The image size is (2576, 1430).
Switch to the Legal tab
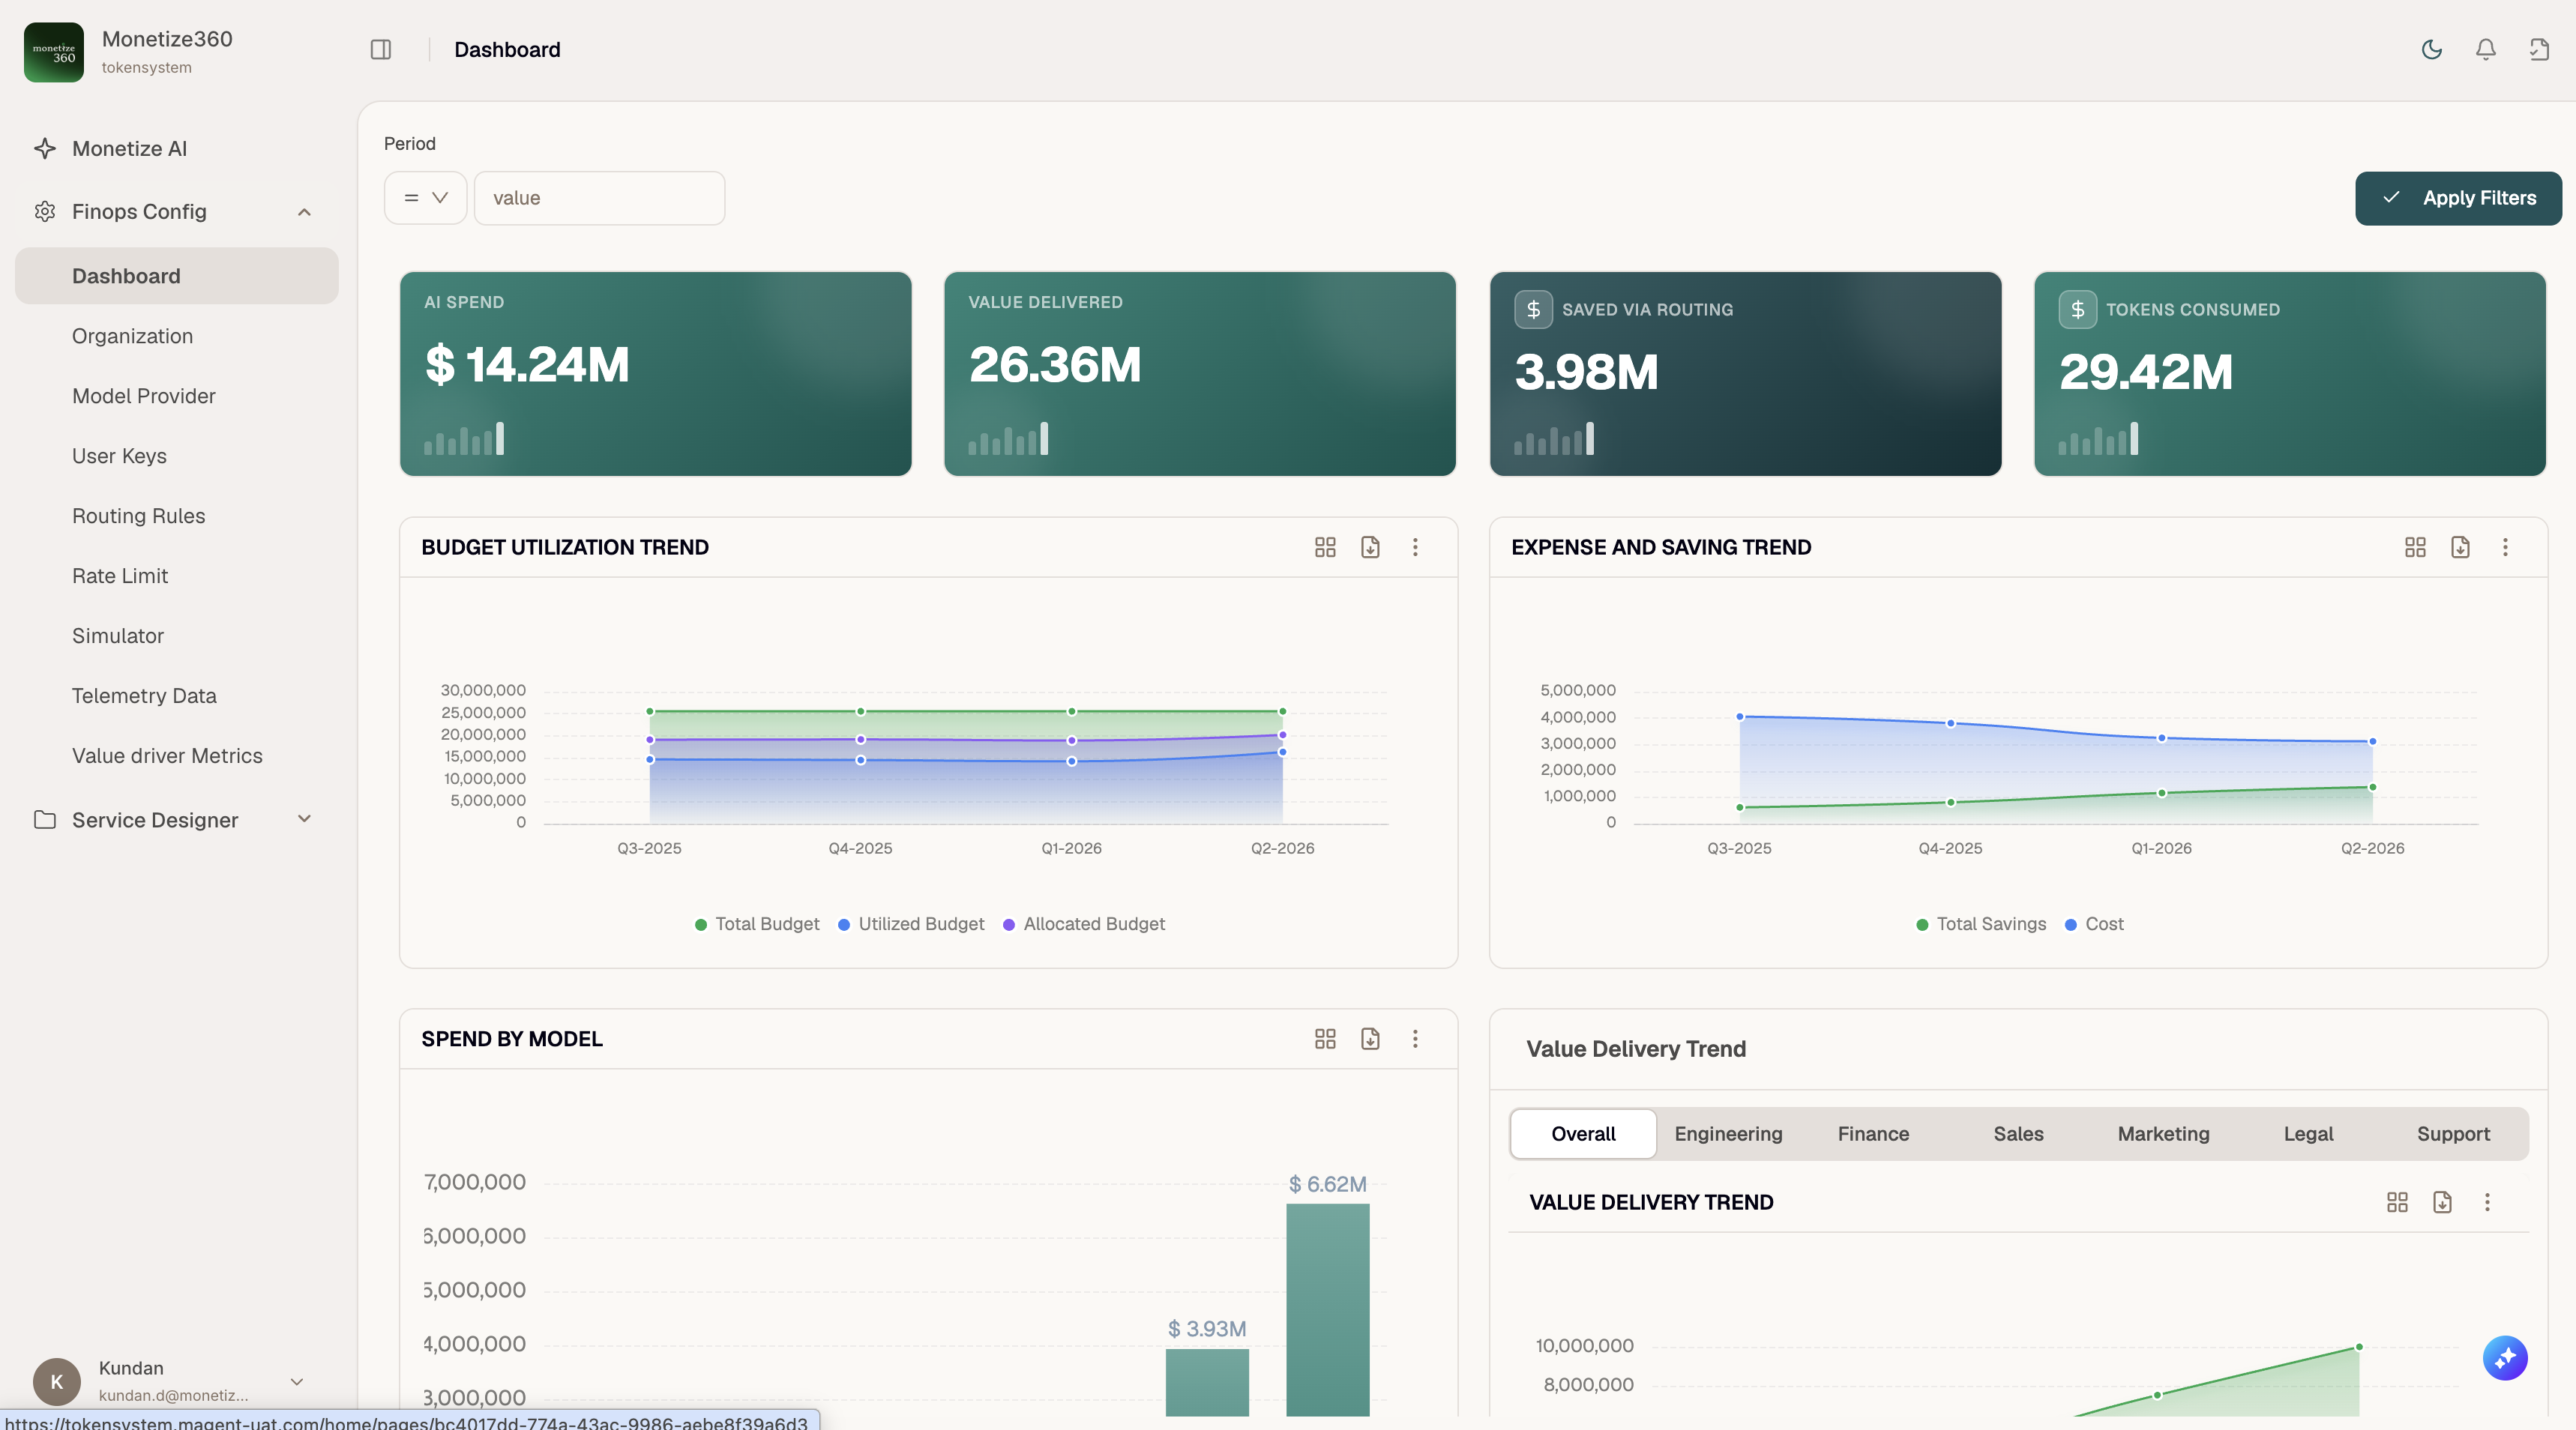pos(2308,1134)
